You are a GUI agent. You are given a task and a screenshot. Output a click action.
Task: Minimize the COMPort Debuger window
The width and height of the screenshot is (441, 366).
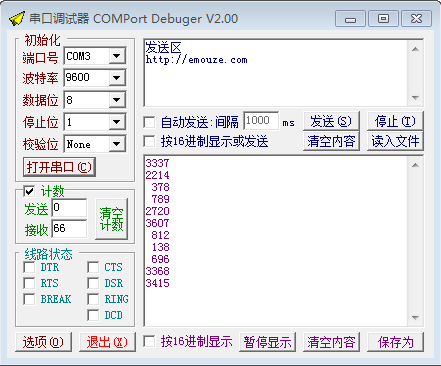[x=350, y=19]
